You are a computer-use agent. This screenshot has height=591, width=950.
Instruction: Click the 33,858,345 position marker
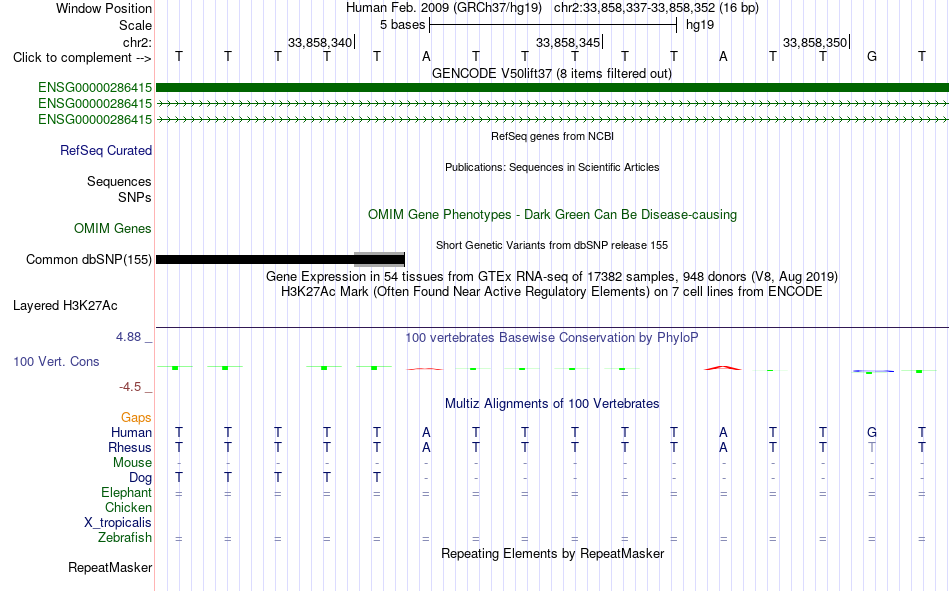pos(568,42)
